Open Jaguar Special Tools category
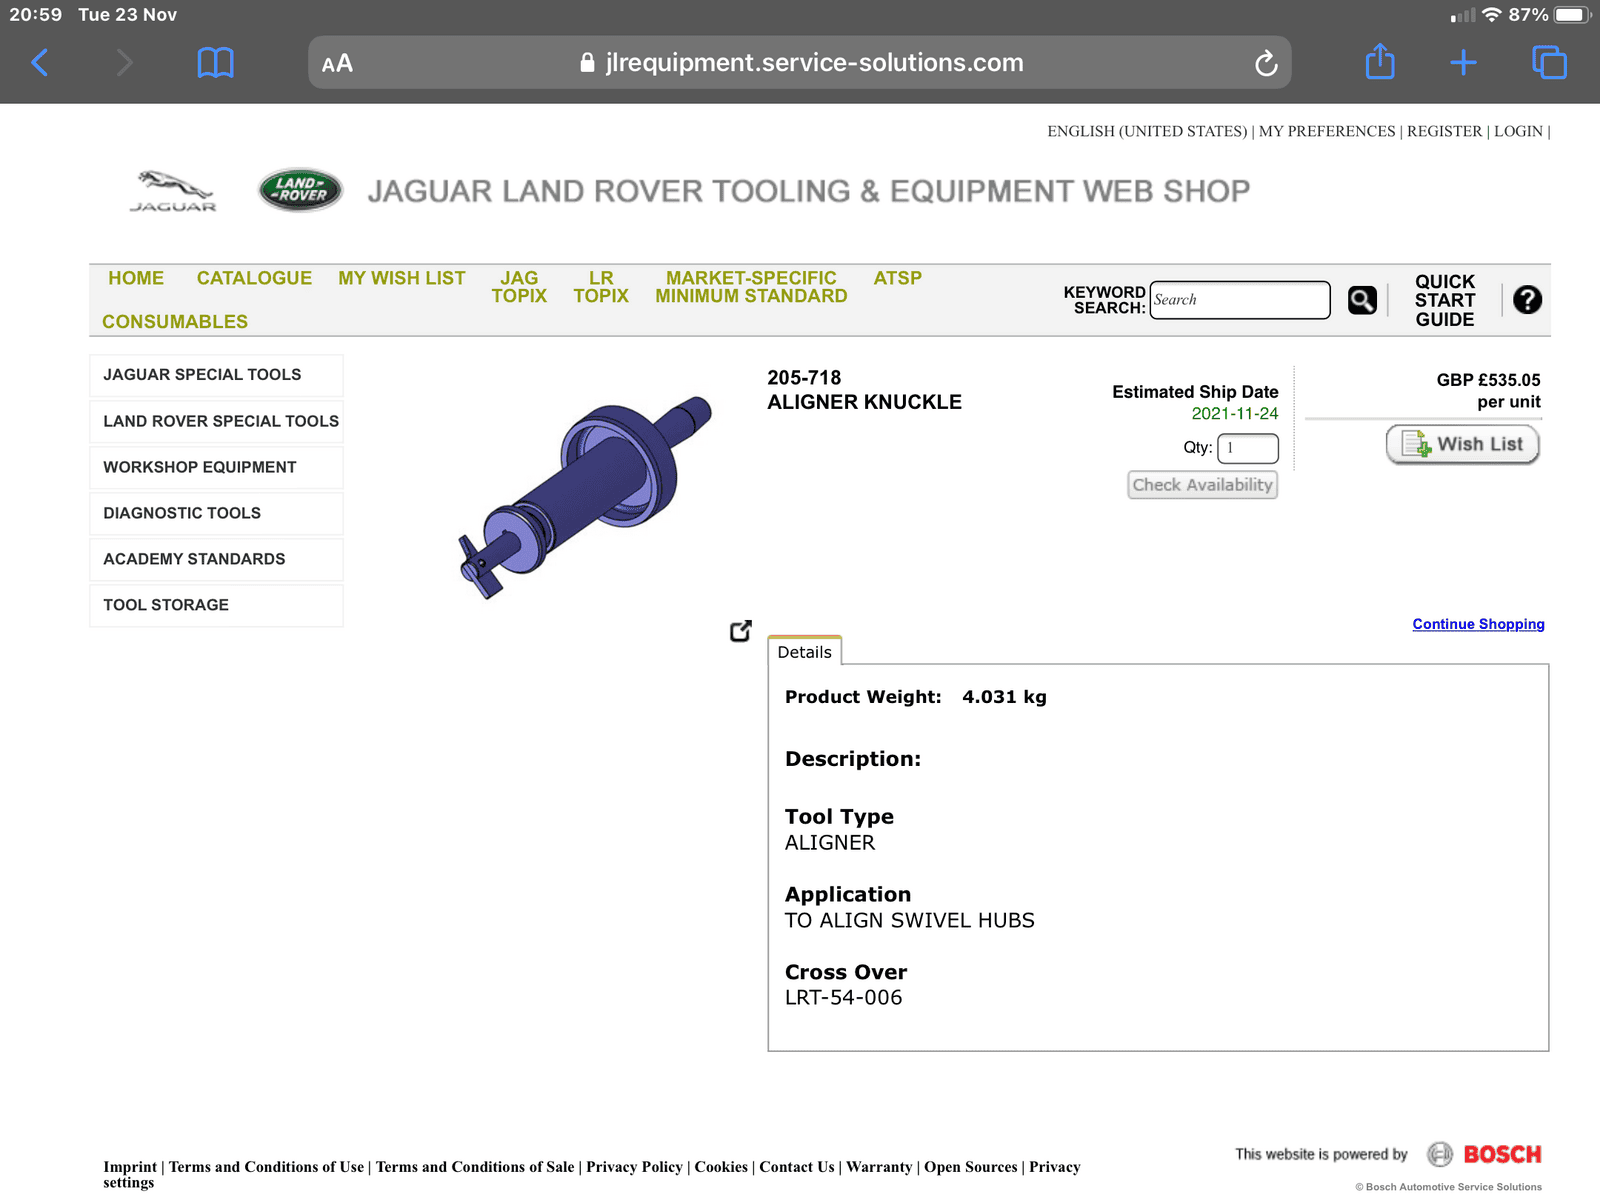Screen dimensions: 1600x1200 tap(216, 375)
